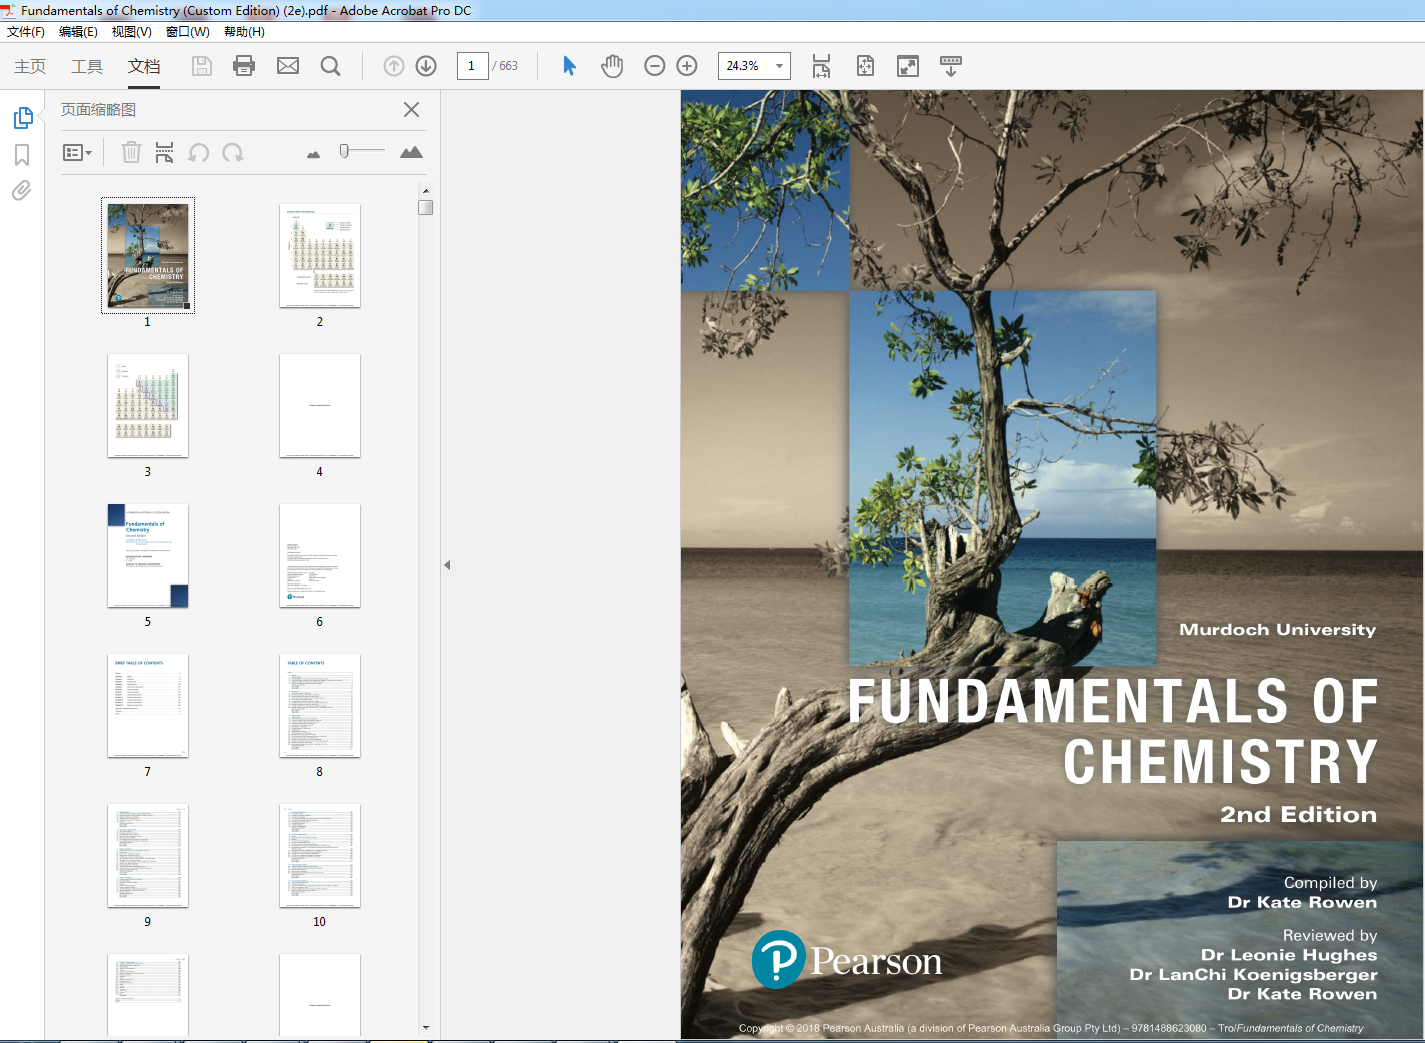Click the fit width scrolling icon

(821, 66)
